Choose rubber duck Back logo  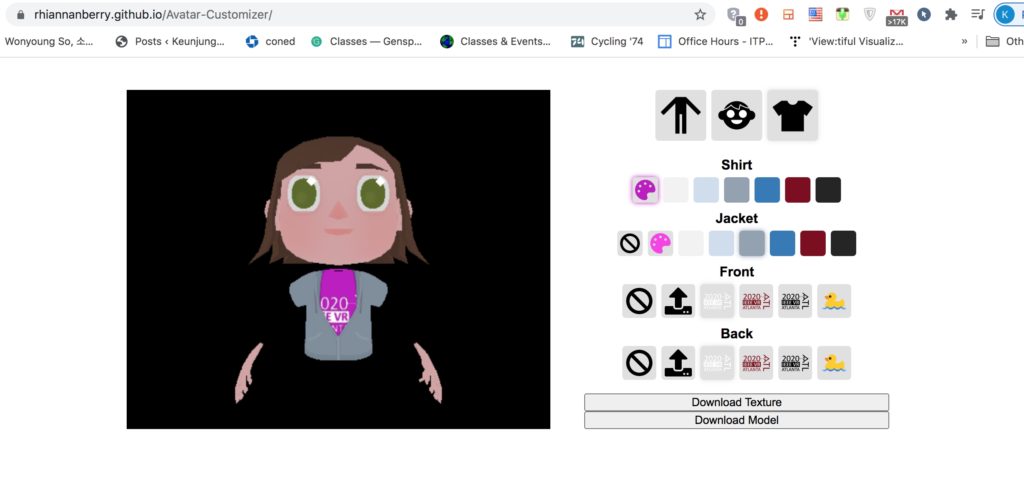[x=834, y=363]
